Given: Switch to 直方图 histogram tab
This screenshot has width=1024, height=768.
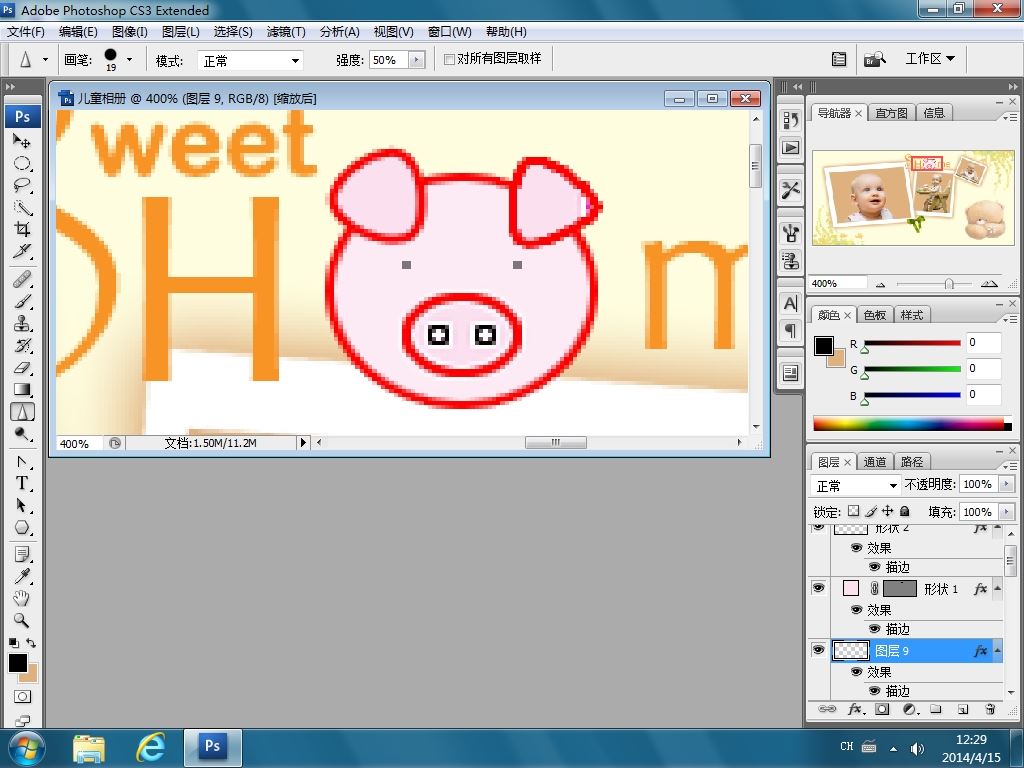Looking at the screenshot, I should point(891,113).
